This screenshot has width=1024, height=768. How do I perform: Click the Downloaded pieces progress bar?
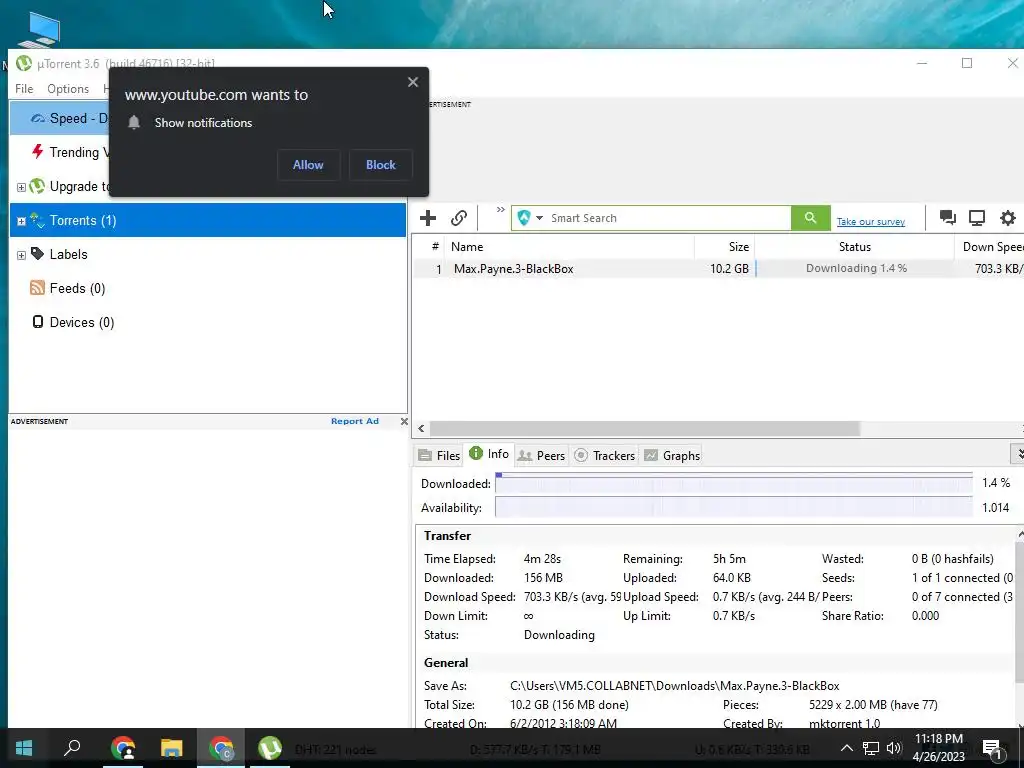[733, 483]
